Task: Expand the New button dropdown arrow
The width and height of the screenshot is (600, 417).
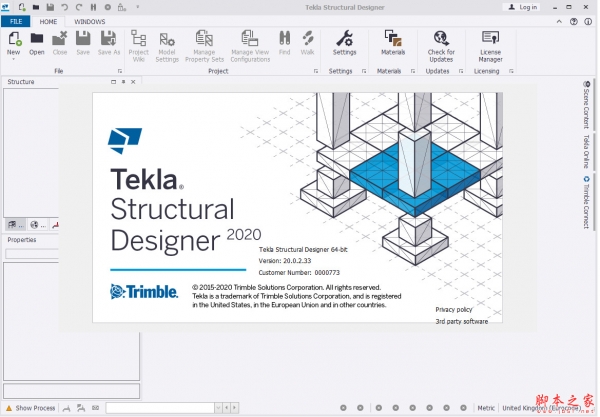Action: [13, 59]
